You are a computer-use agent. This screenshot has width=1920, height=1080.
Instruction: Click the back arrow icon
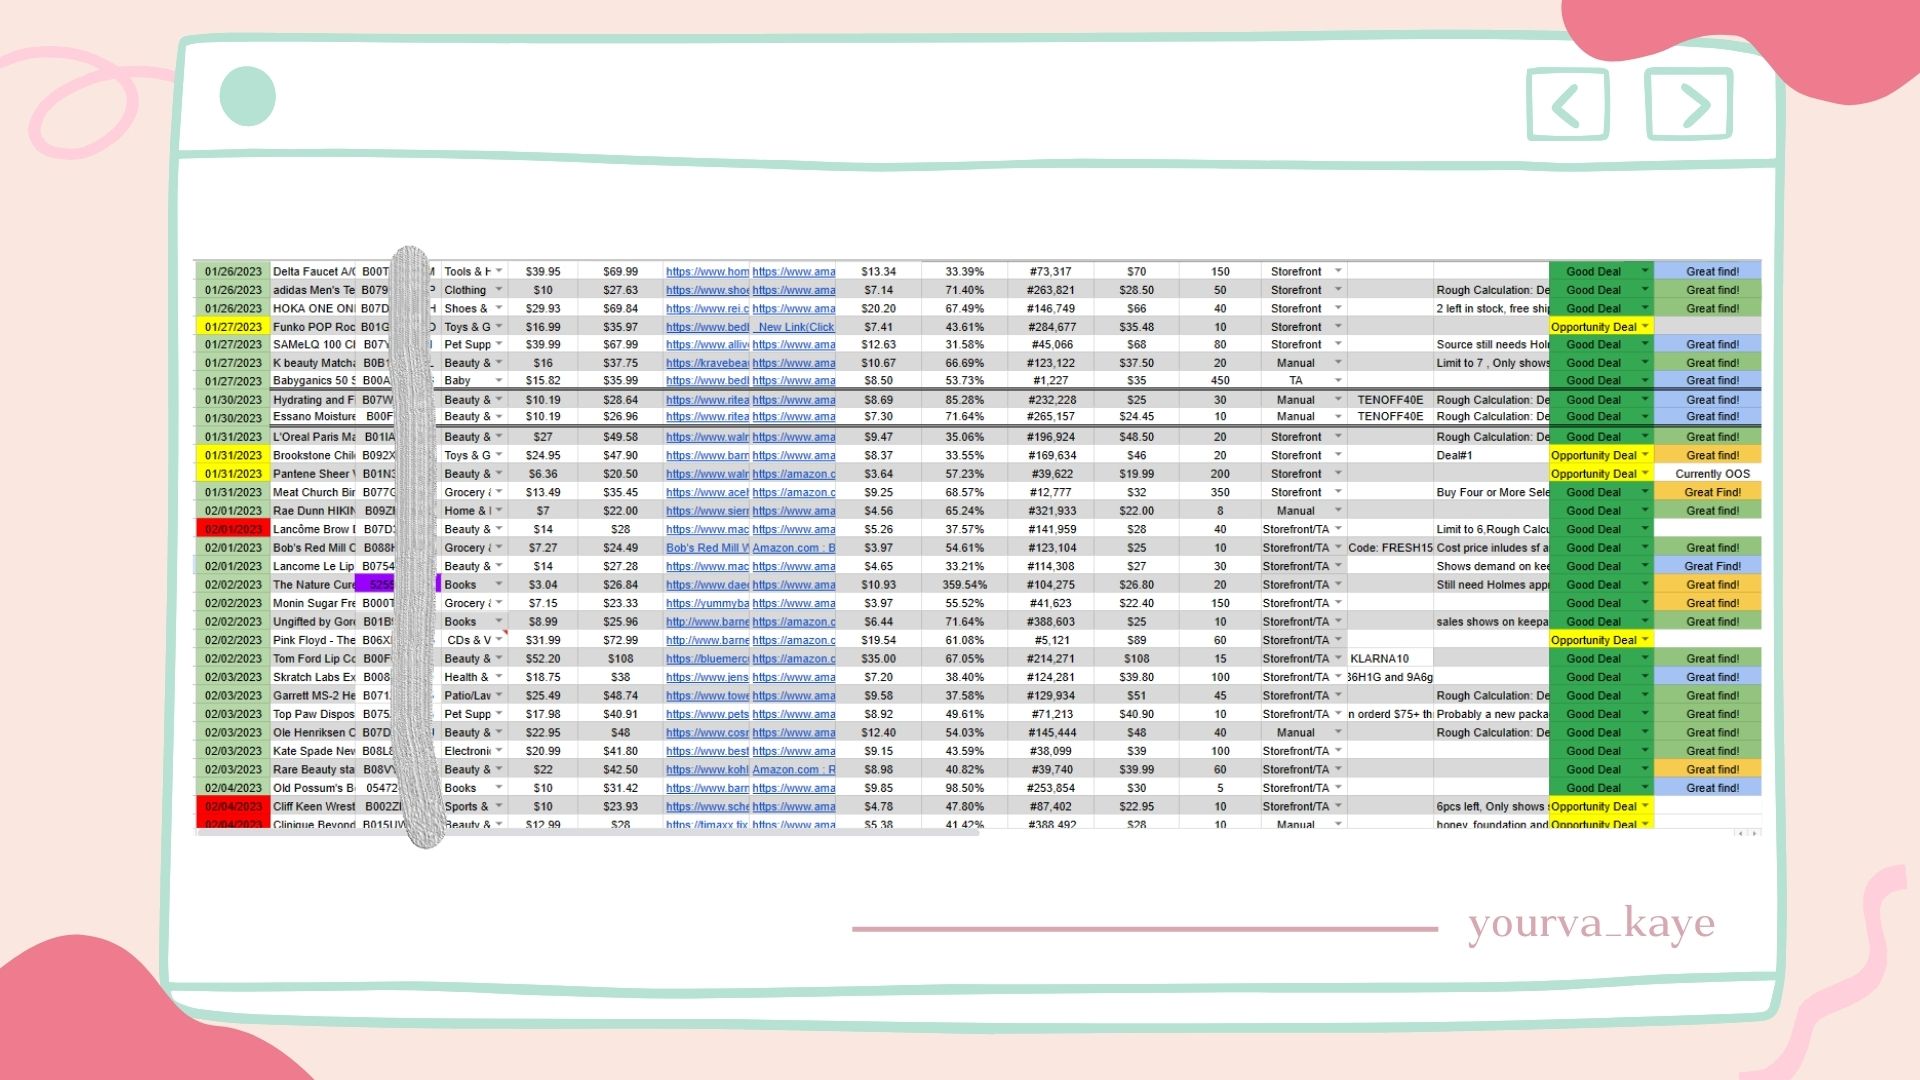click(x=1567, y=104)
